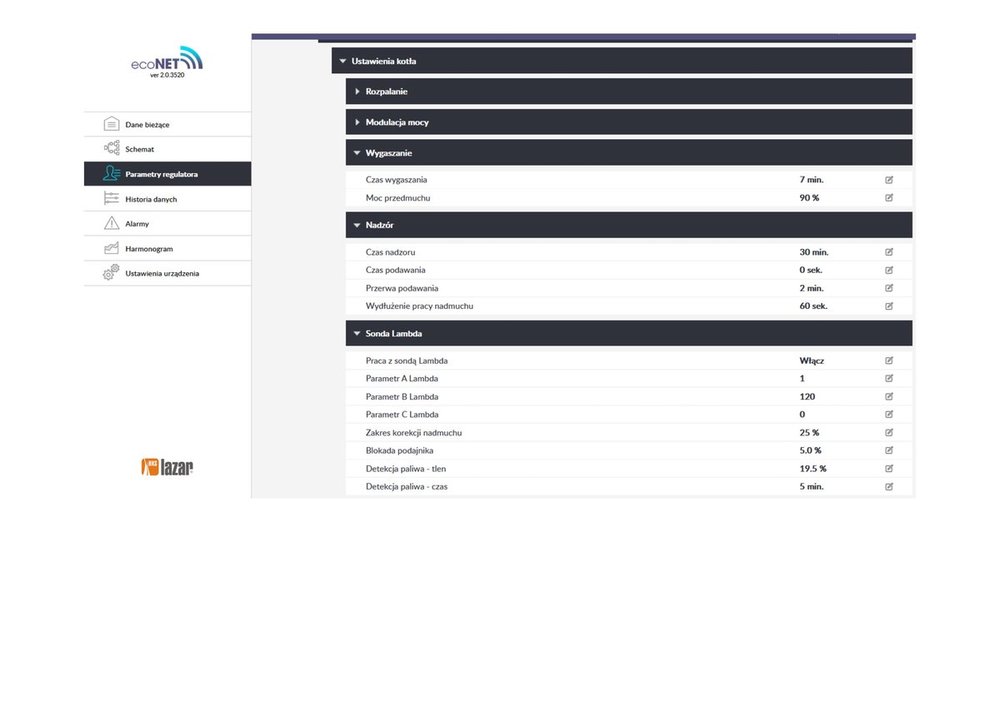Click the Lazar brand logo

pyautogui.click(x=167, y=466)
